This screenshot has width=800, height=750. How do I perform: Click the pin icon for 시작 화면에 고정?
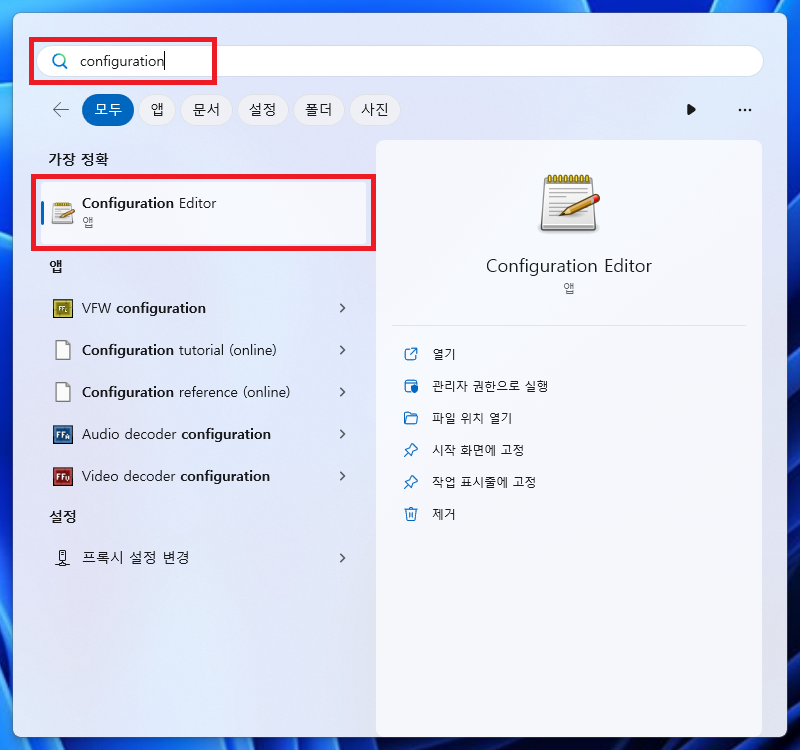[x=411, y=450]
